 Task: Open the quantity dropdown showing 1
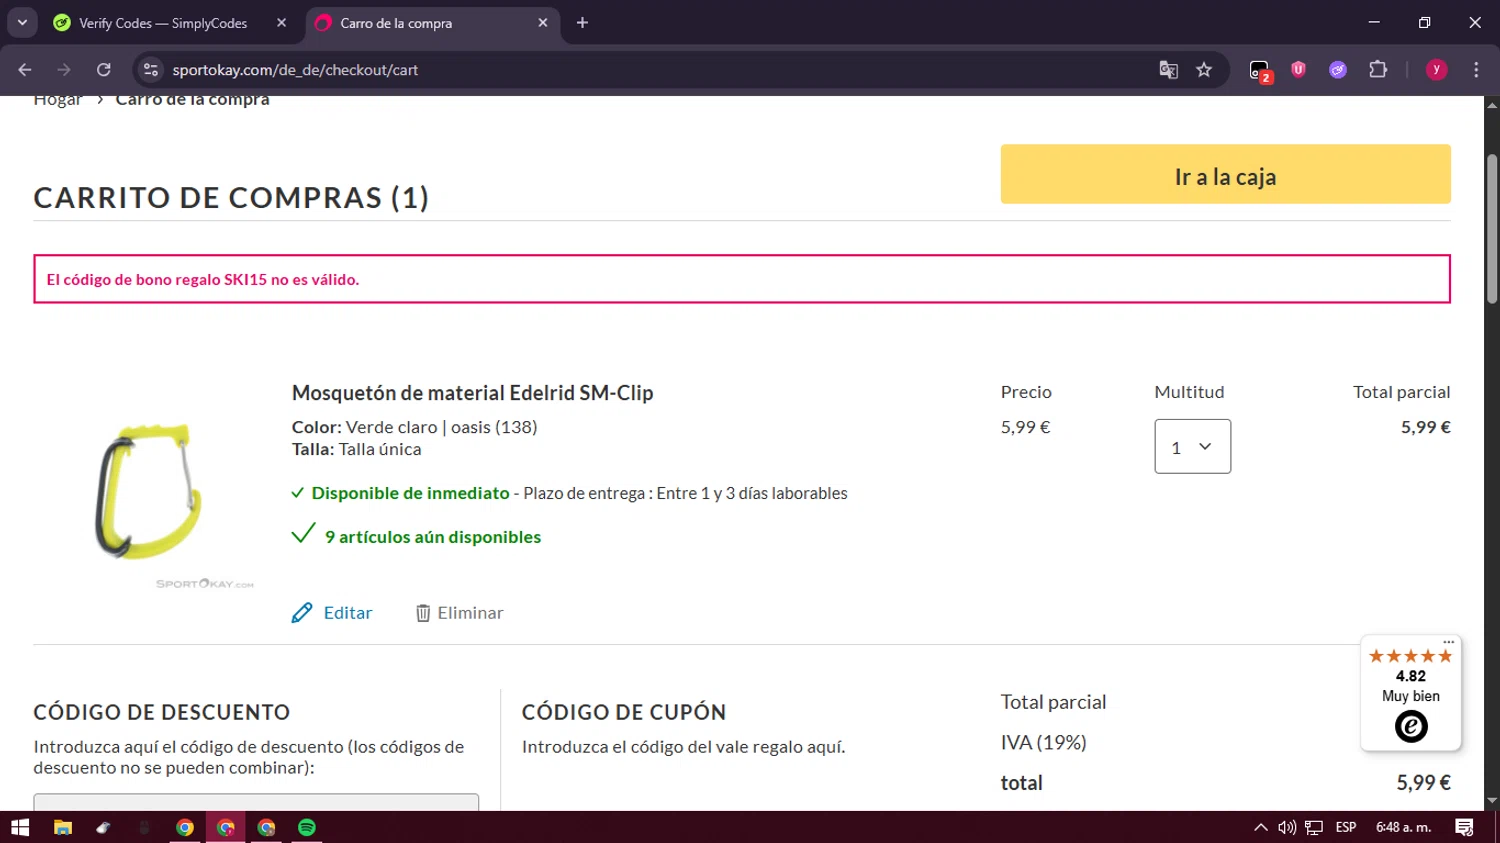click(1192, 446)
